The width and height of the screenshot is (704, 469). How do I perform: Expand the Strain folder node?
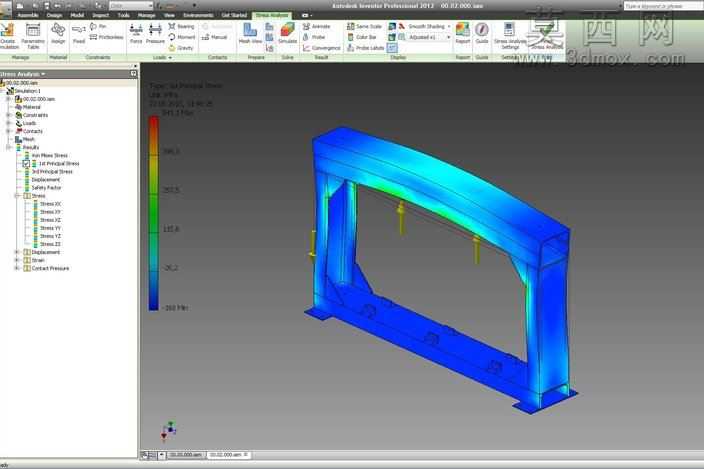coord(17,260)
